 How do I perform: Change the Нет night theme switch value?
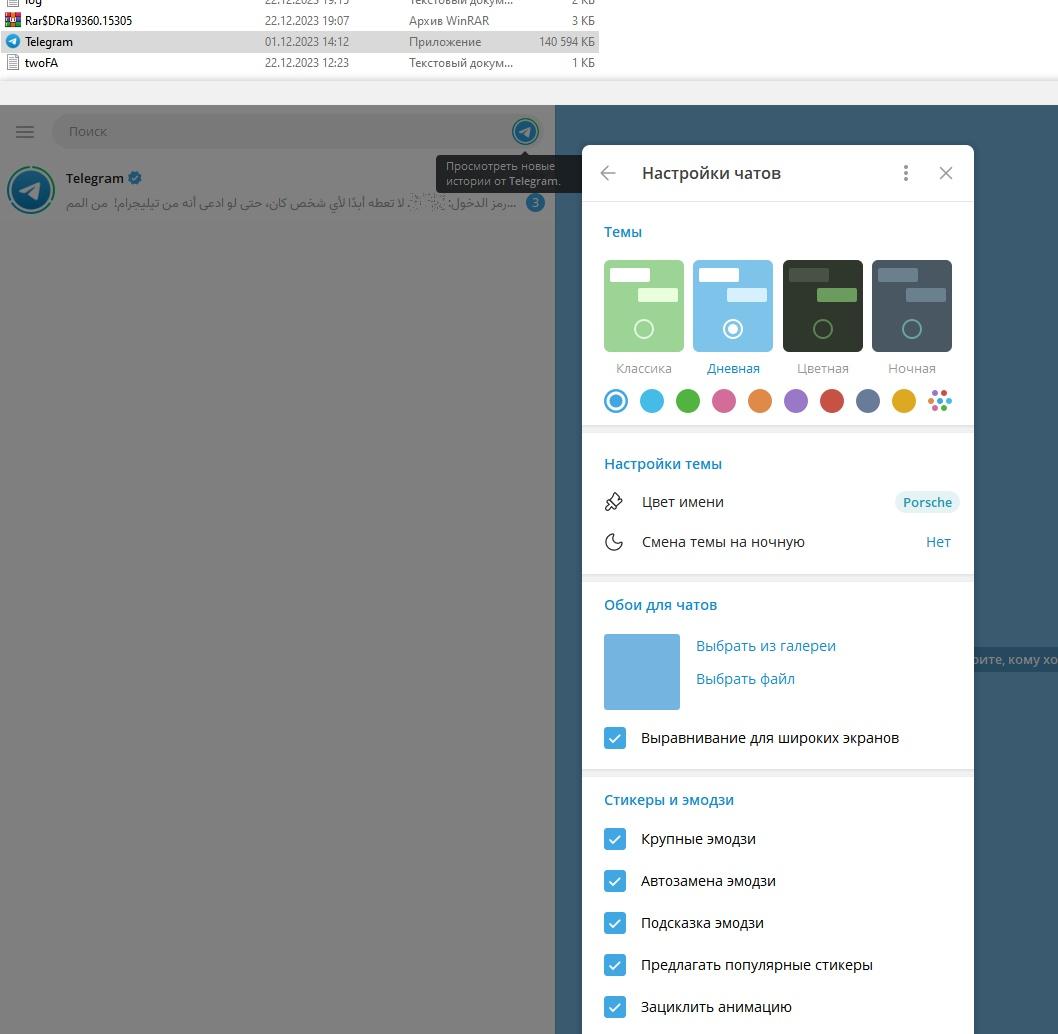coord(938,542)
